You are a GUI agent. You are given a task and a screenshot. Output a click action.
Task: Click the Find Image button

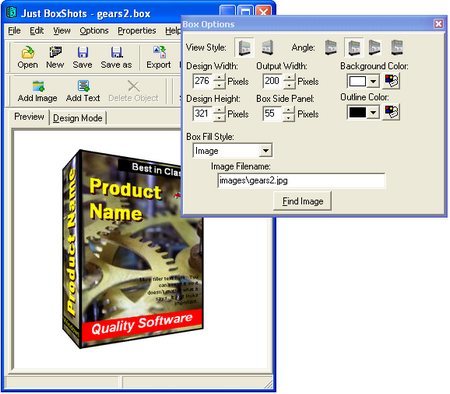tap(302, 201)
